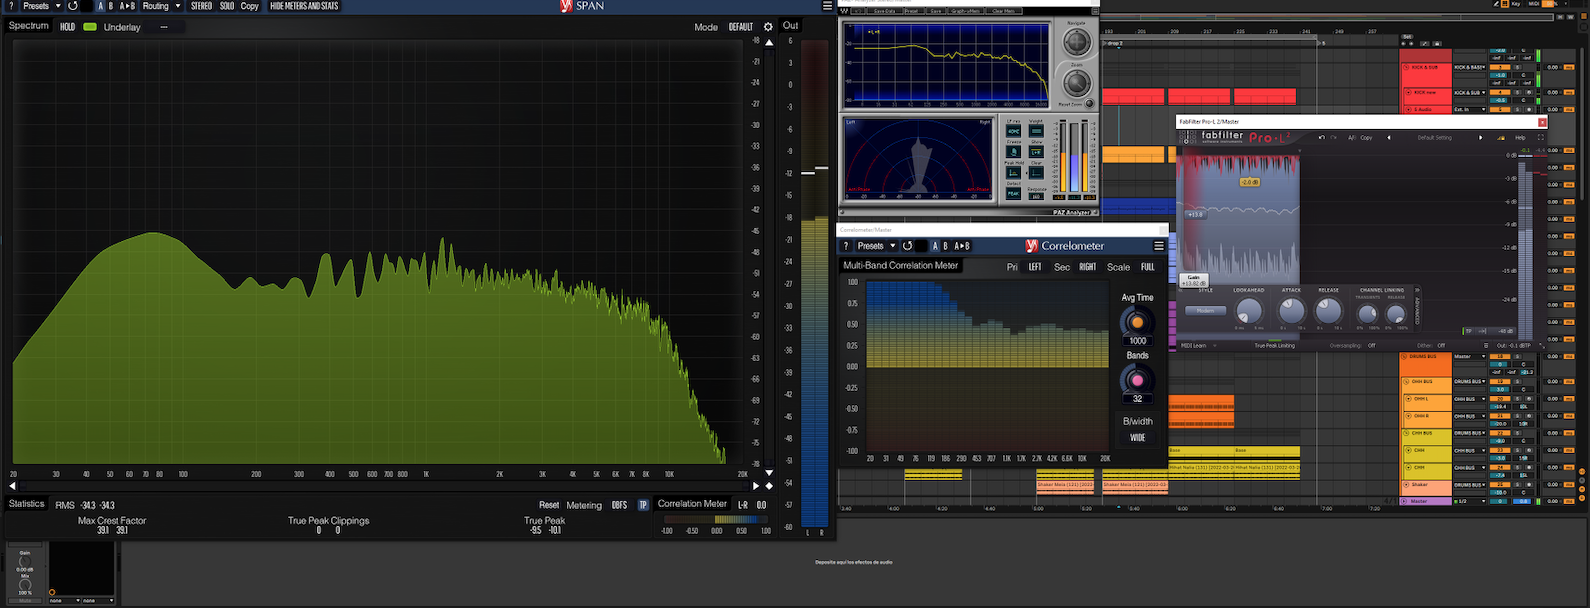Viewport: 1590px width, 608px height.
Task: Click Correlometer Scale FULL selector
Action: [1148, 267]
